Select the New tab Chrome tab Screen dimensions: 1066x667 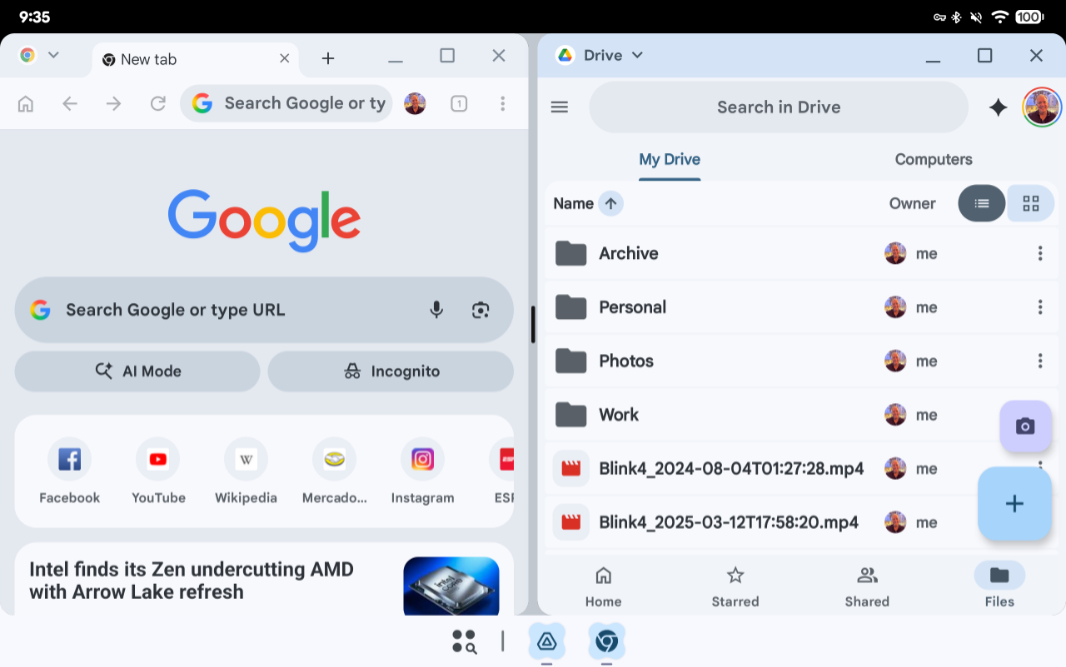(x=196, y=60)
